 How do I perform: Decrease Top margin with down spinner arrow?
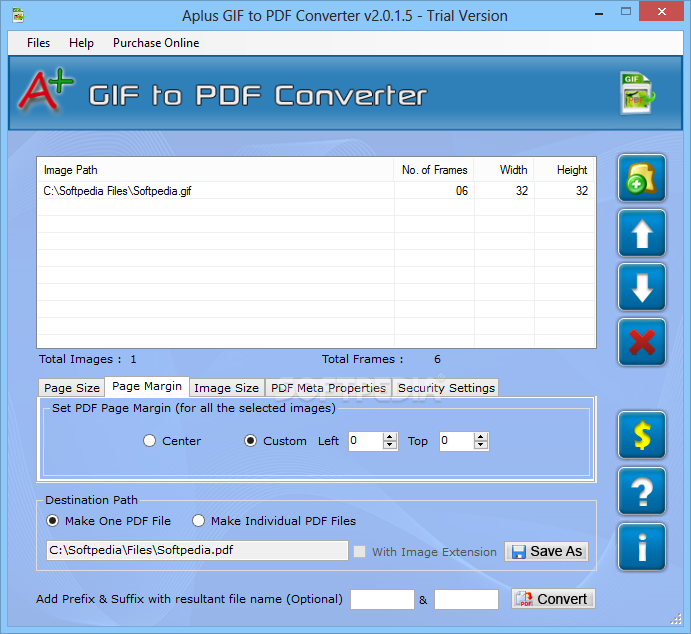481,445
